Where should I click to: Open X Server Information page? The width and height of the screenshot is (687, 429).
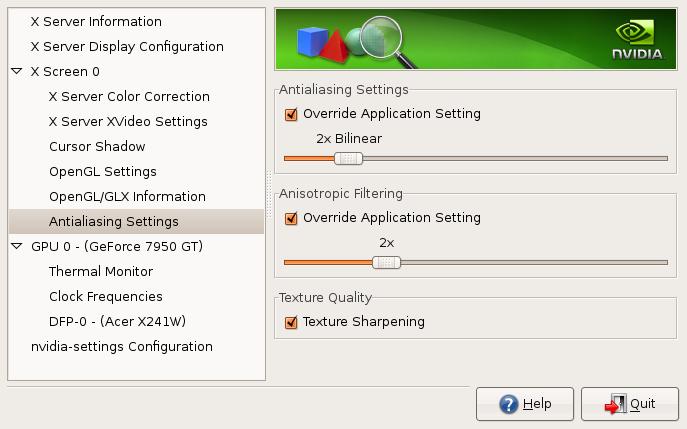96,21
